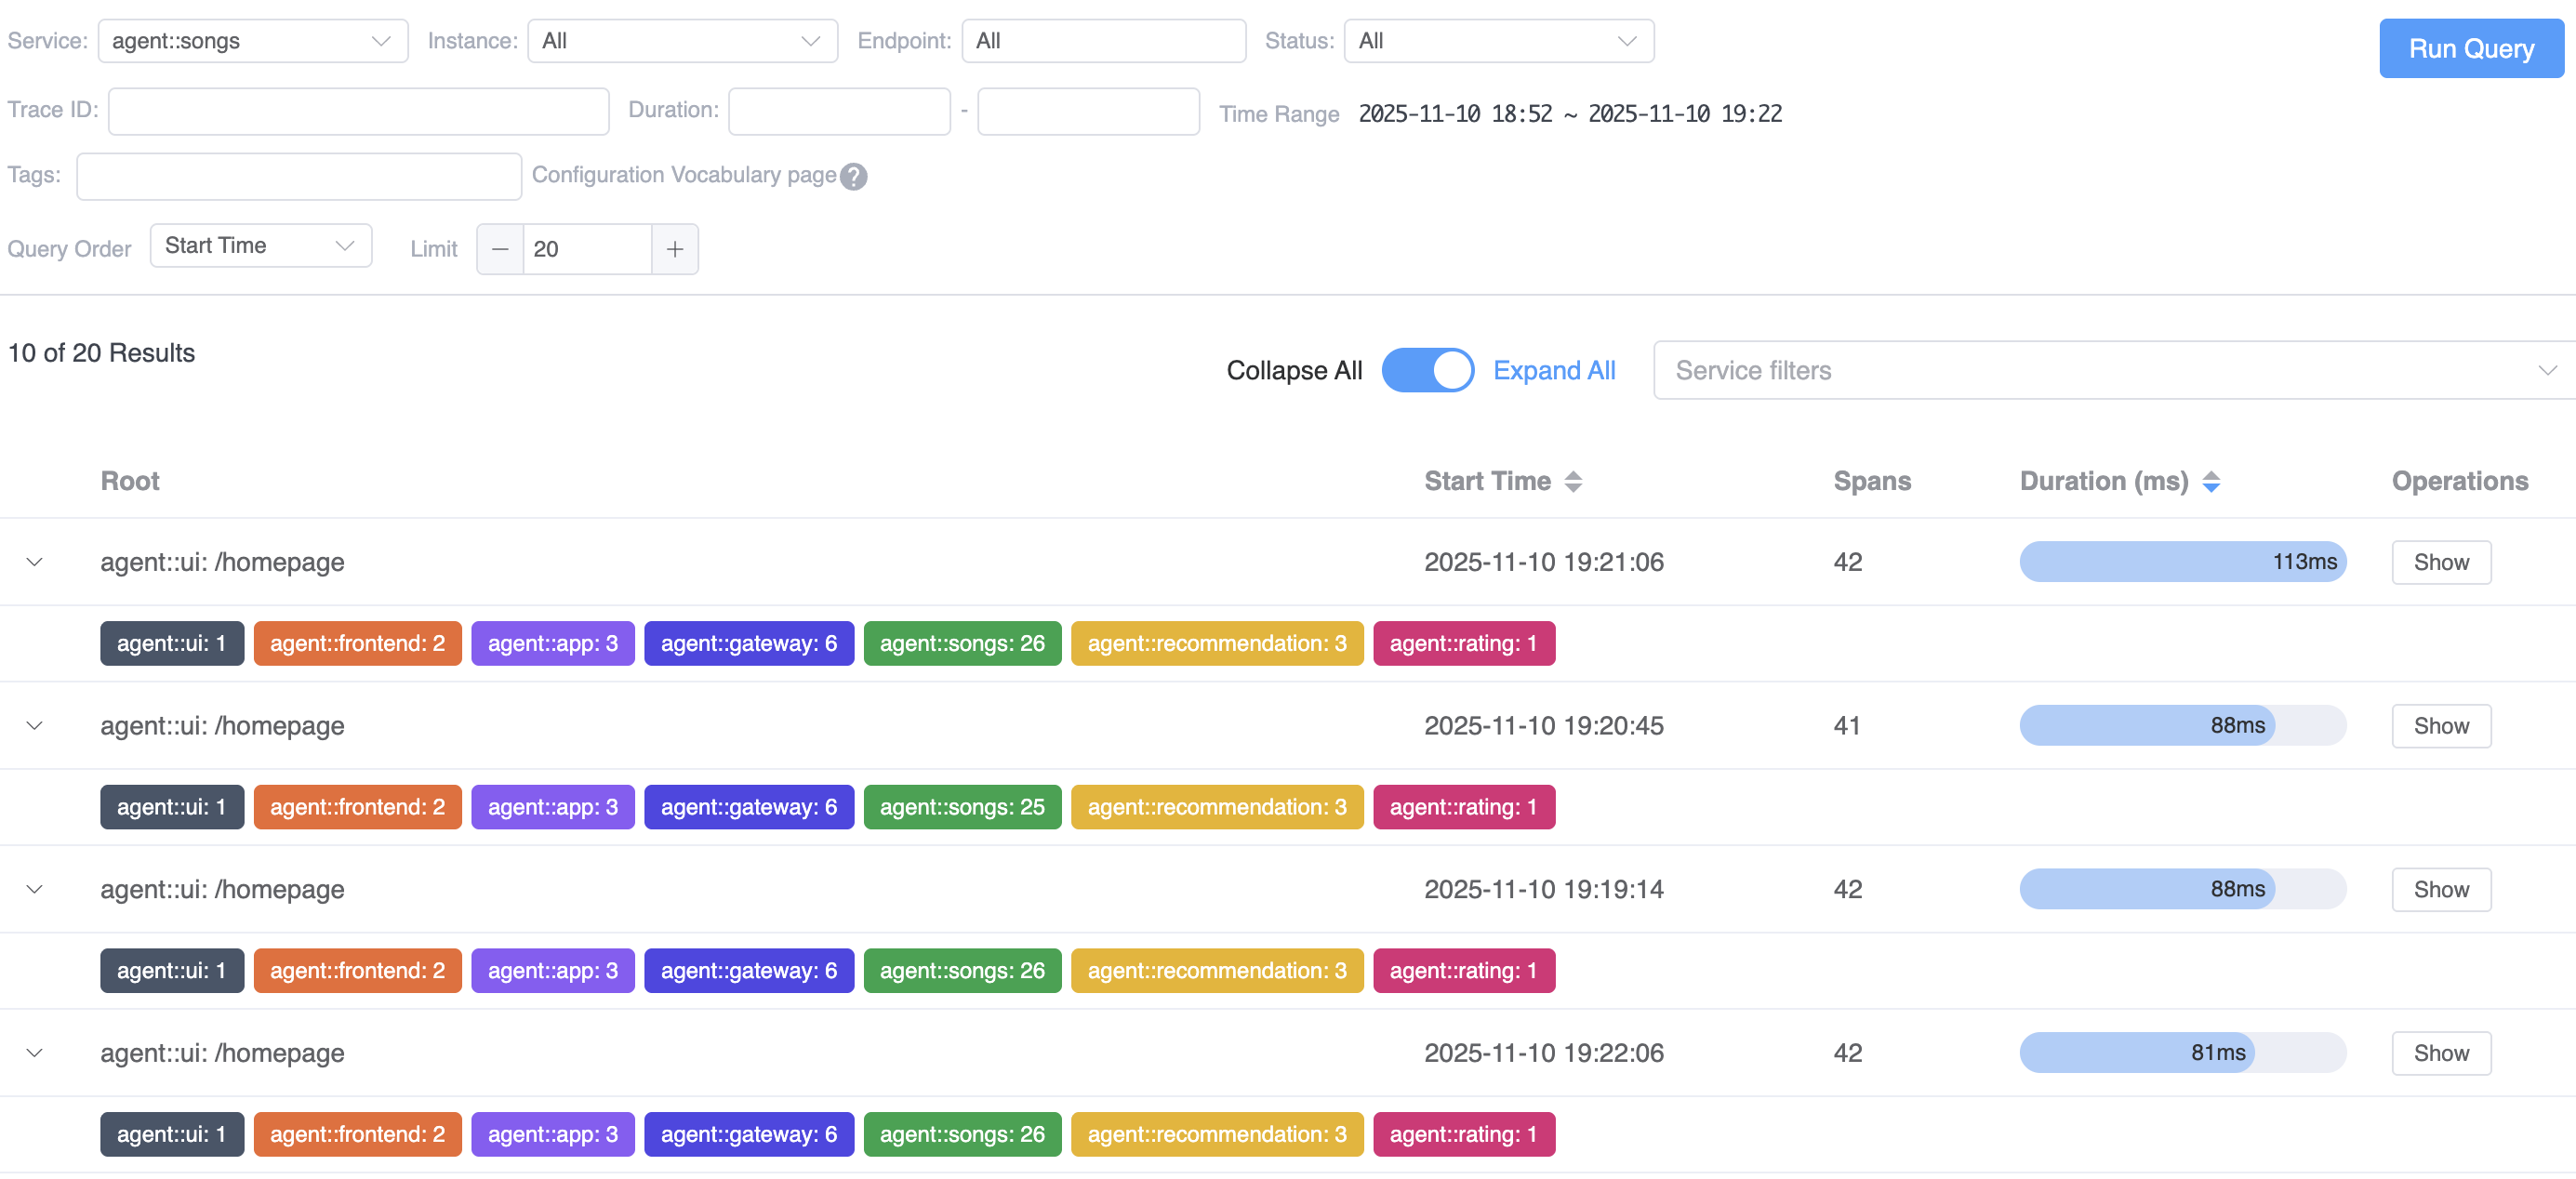The width and height of the screenshot is (2576, 1179).
Task: Open the Service dropdown showing agent::songs
Action: tap(252, 41)
